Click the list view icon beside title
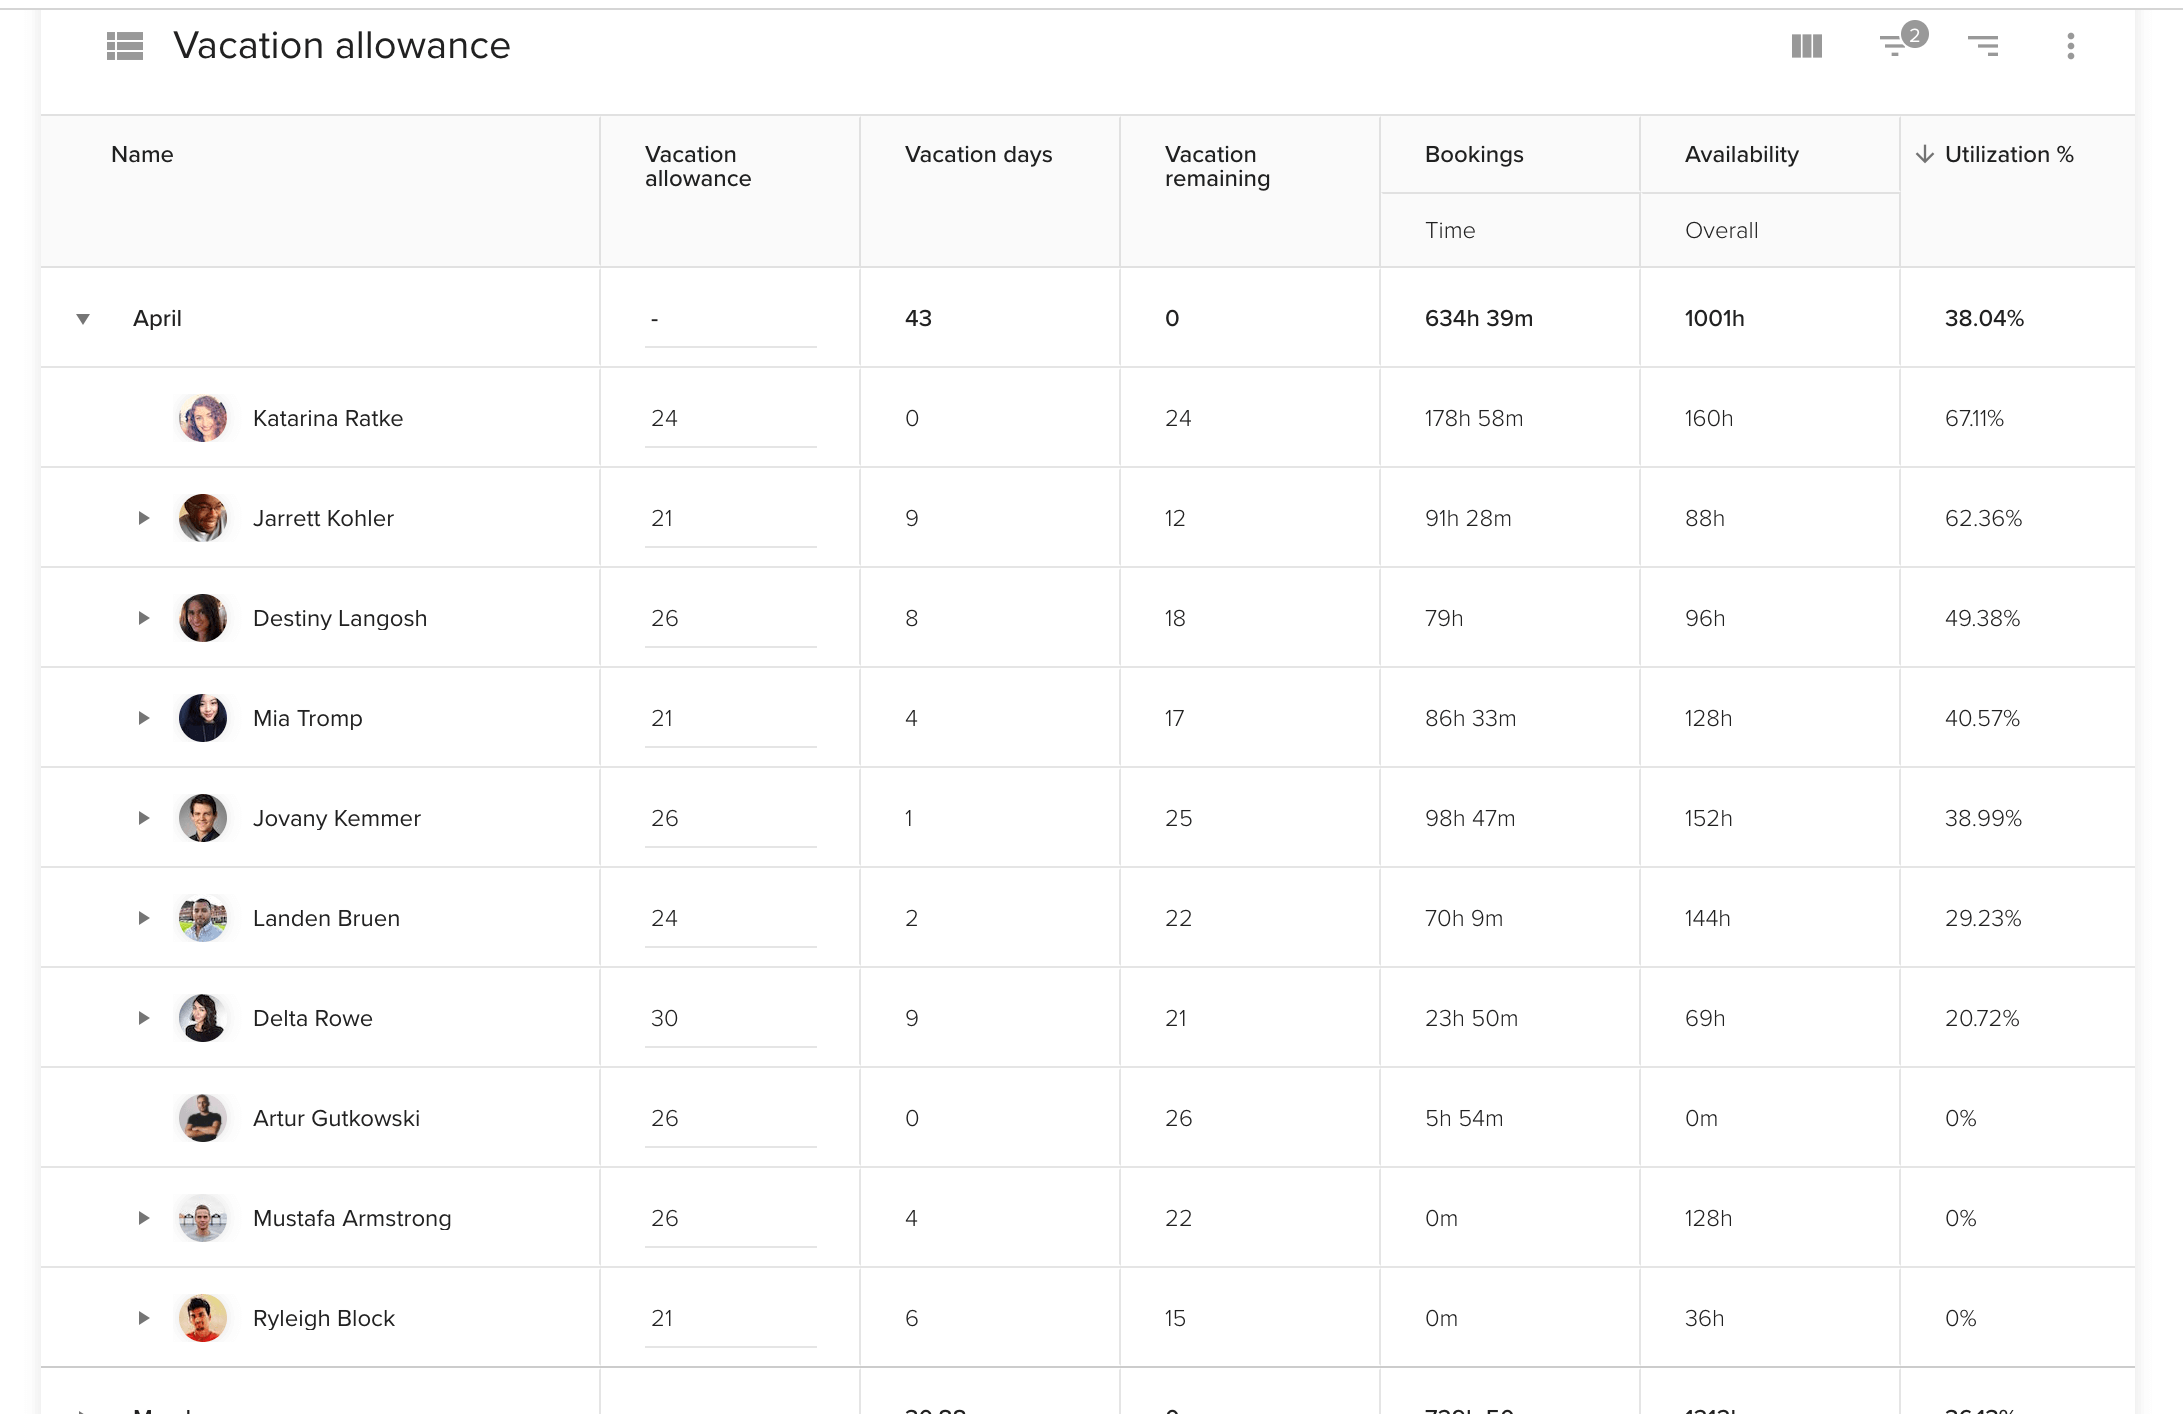 125,46
